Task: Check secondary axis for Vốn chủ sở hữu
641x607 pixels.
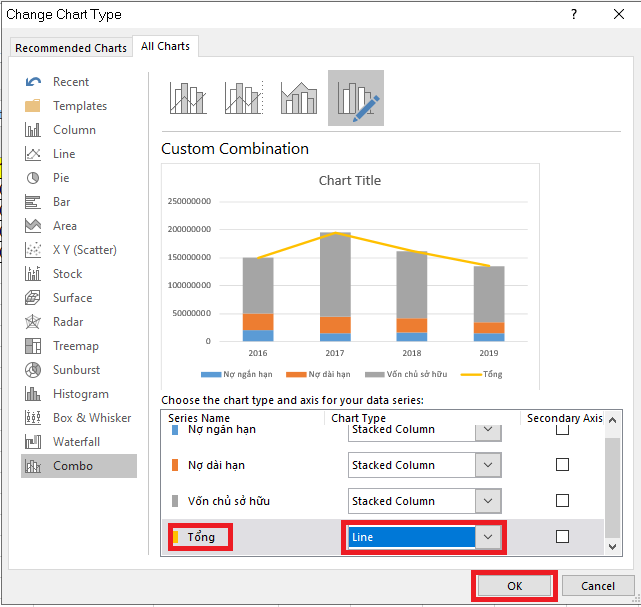Action: pos(562,501)
